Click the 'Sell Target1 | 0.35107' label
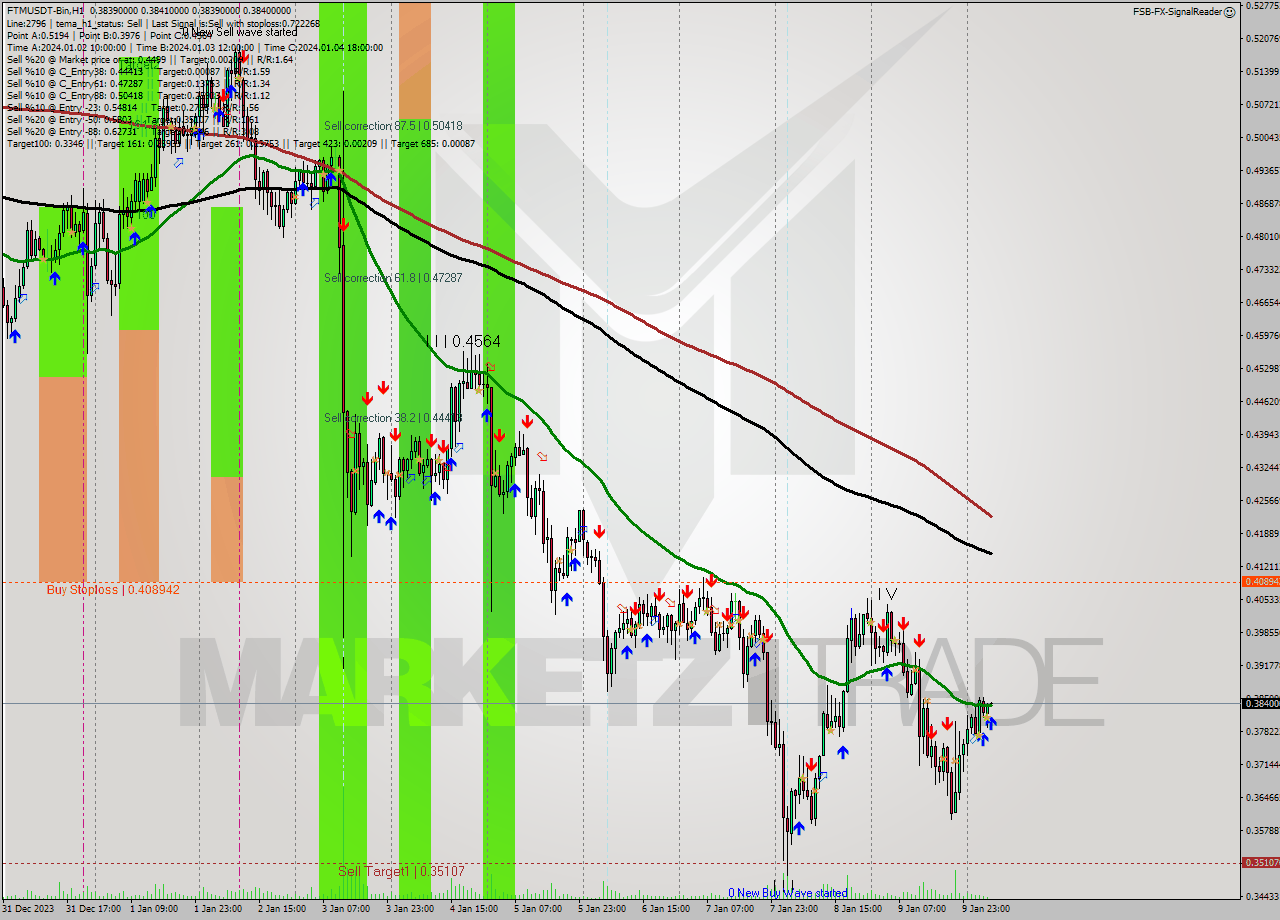Viewport: 1280px width, 920px height. [x=401, y=871]
